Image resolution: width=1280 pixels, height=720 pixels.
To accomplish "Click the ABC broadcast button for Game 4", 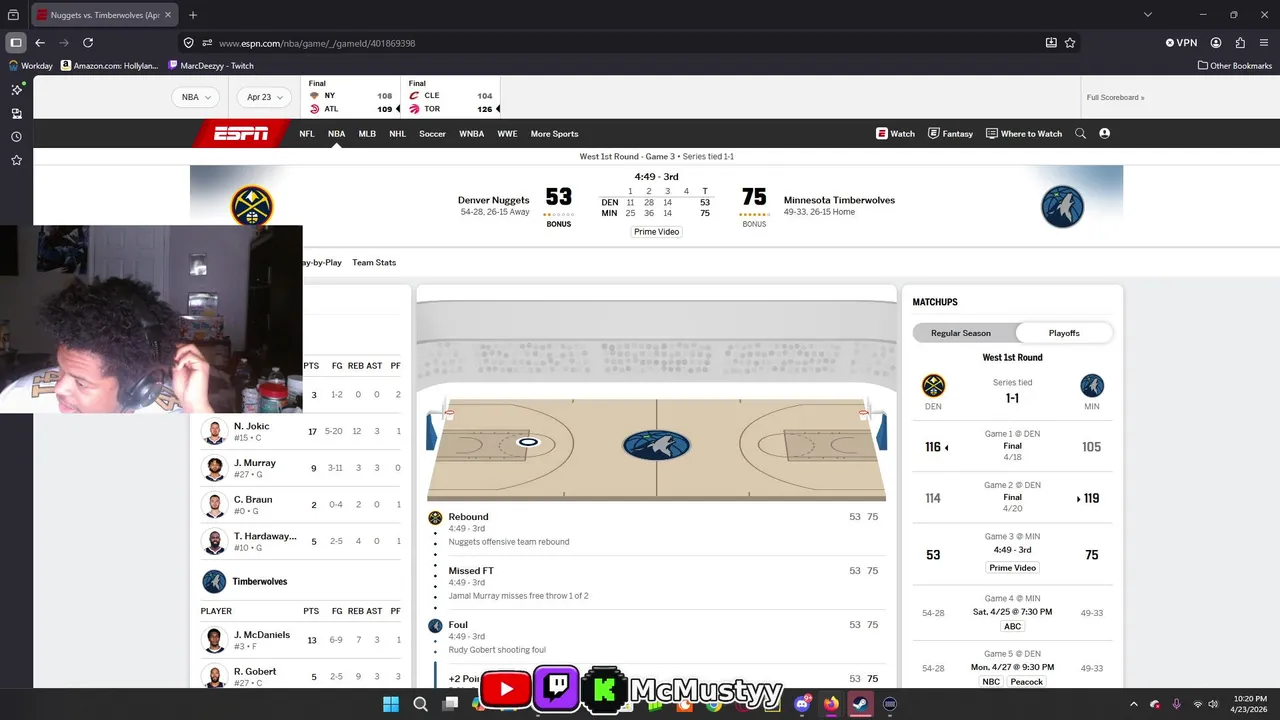I will (1012, 626).
